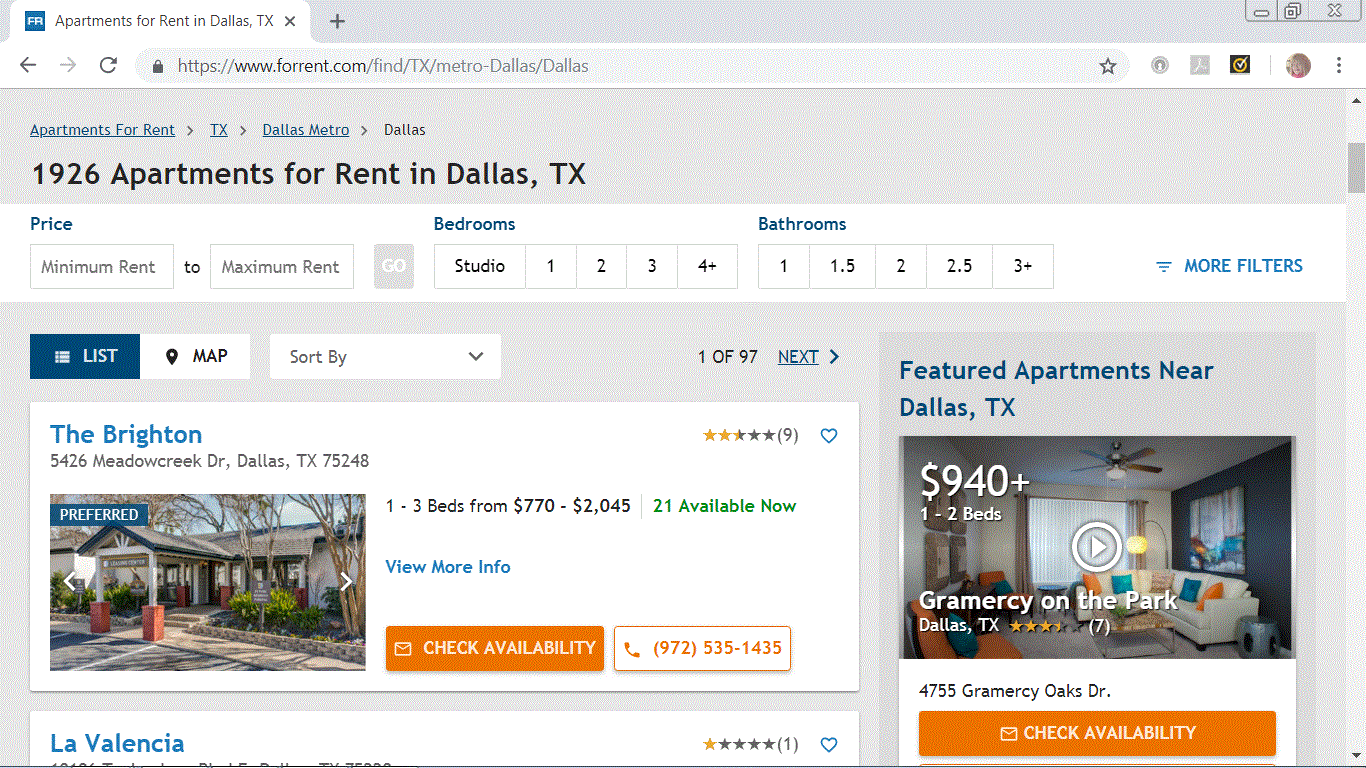Click "1926 Apartments for Rent in Dallas, TX" heading
The width and height of the screenshot is (1366, 768).
309,174
